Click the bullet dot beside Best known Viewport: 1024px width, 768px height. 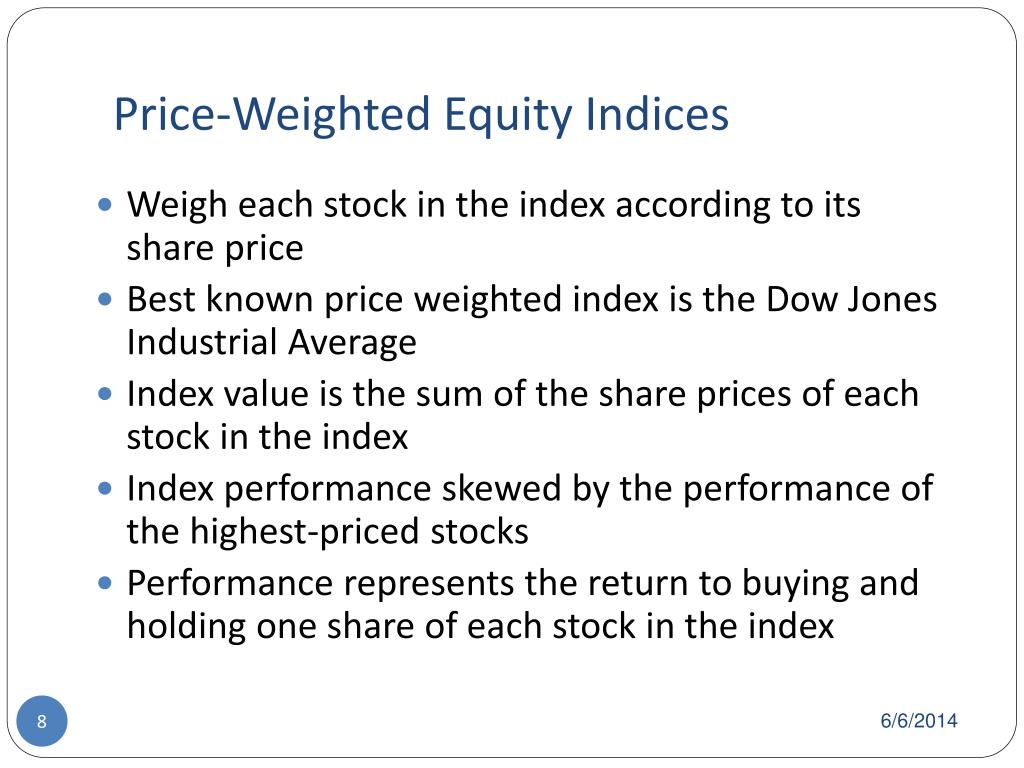tap(104, 300)
